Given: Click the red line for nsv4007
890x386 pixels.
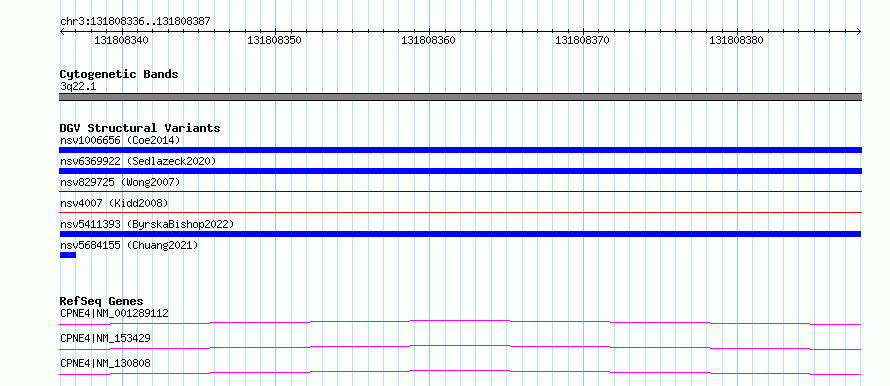Looking at the screenshot, I should pyautogui.click(x=460, y=213).
